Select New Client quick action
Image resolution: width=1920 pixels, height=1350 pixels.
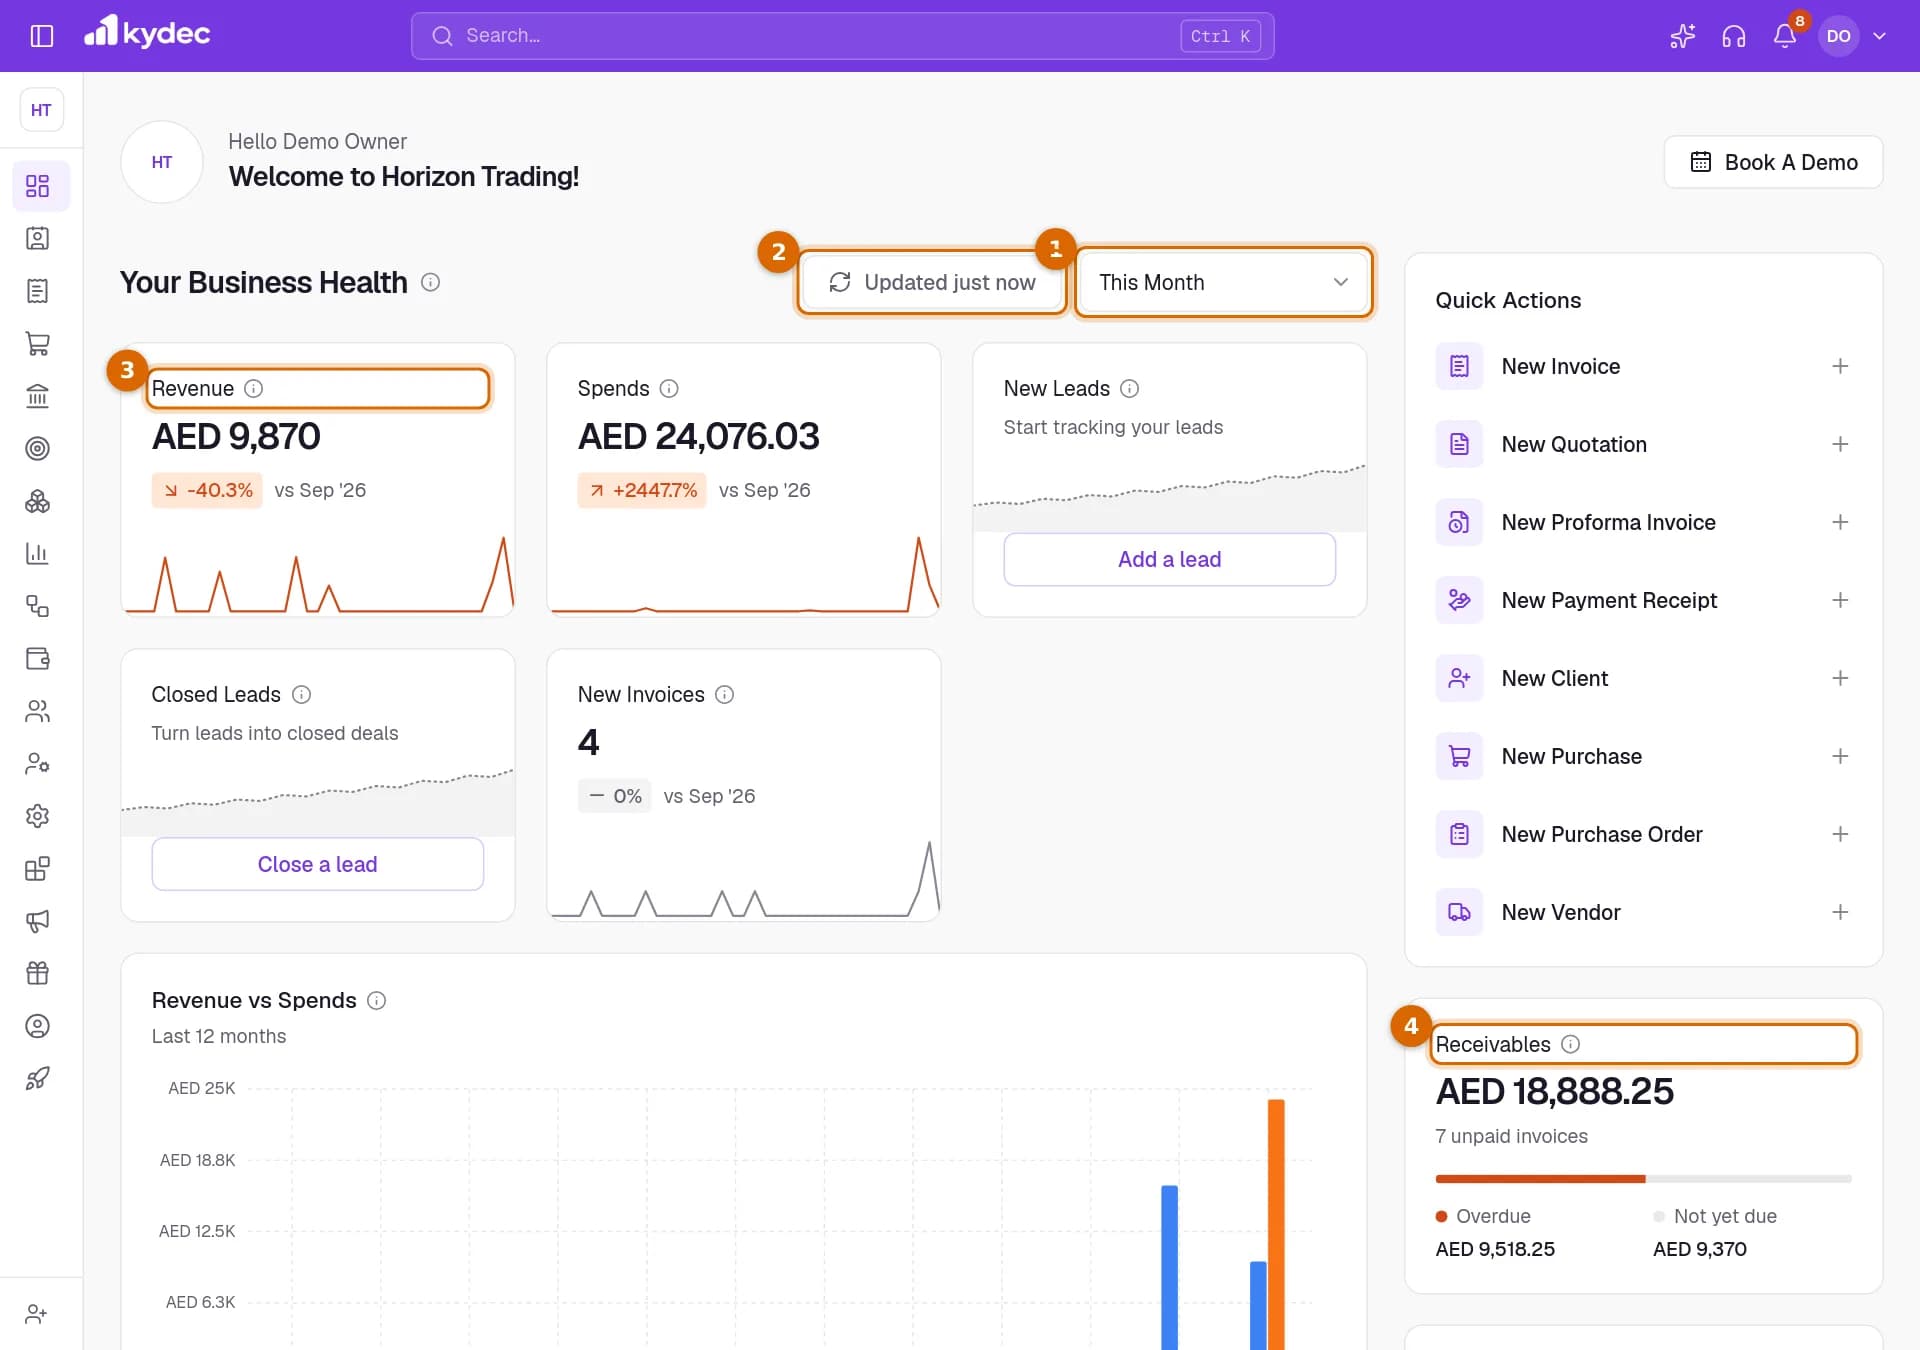coord(1643,678)
